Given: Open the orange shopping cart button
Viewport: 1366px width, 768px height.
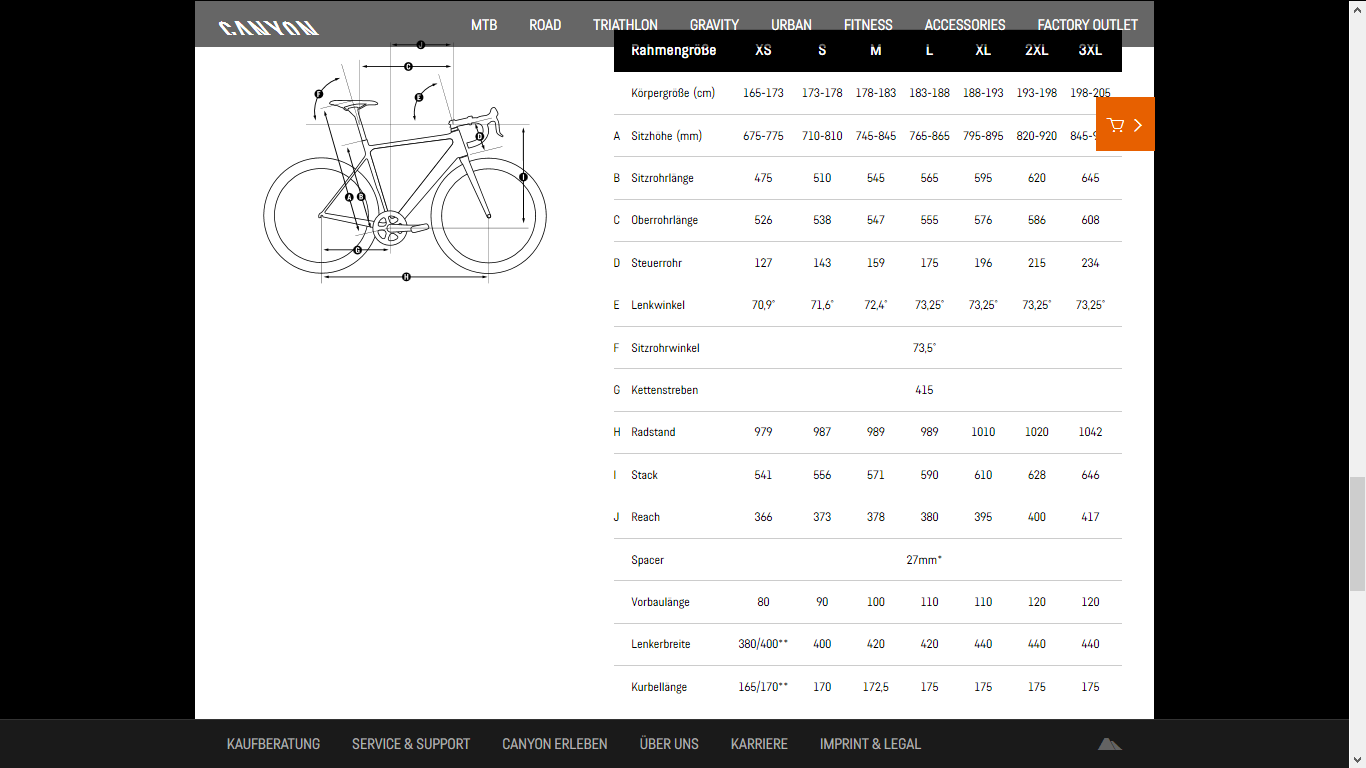Looking at the screenshot, I should (x=1125, y=124).
